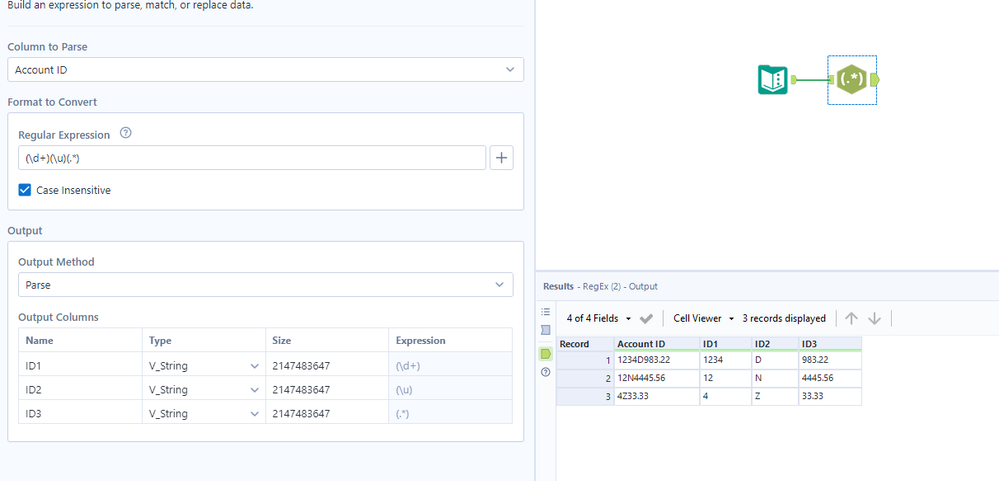Click into the Regular Expression text field
The height and width of the screenshot is (481, 999).
pos(252,158)
